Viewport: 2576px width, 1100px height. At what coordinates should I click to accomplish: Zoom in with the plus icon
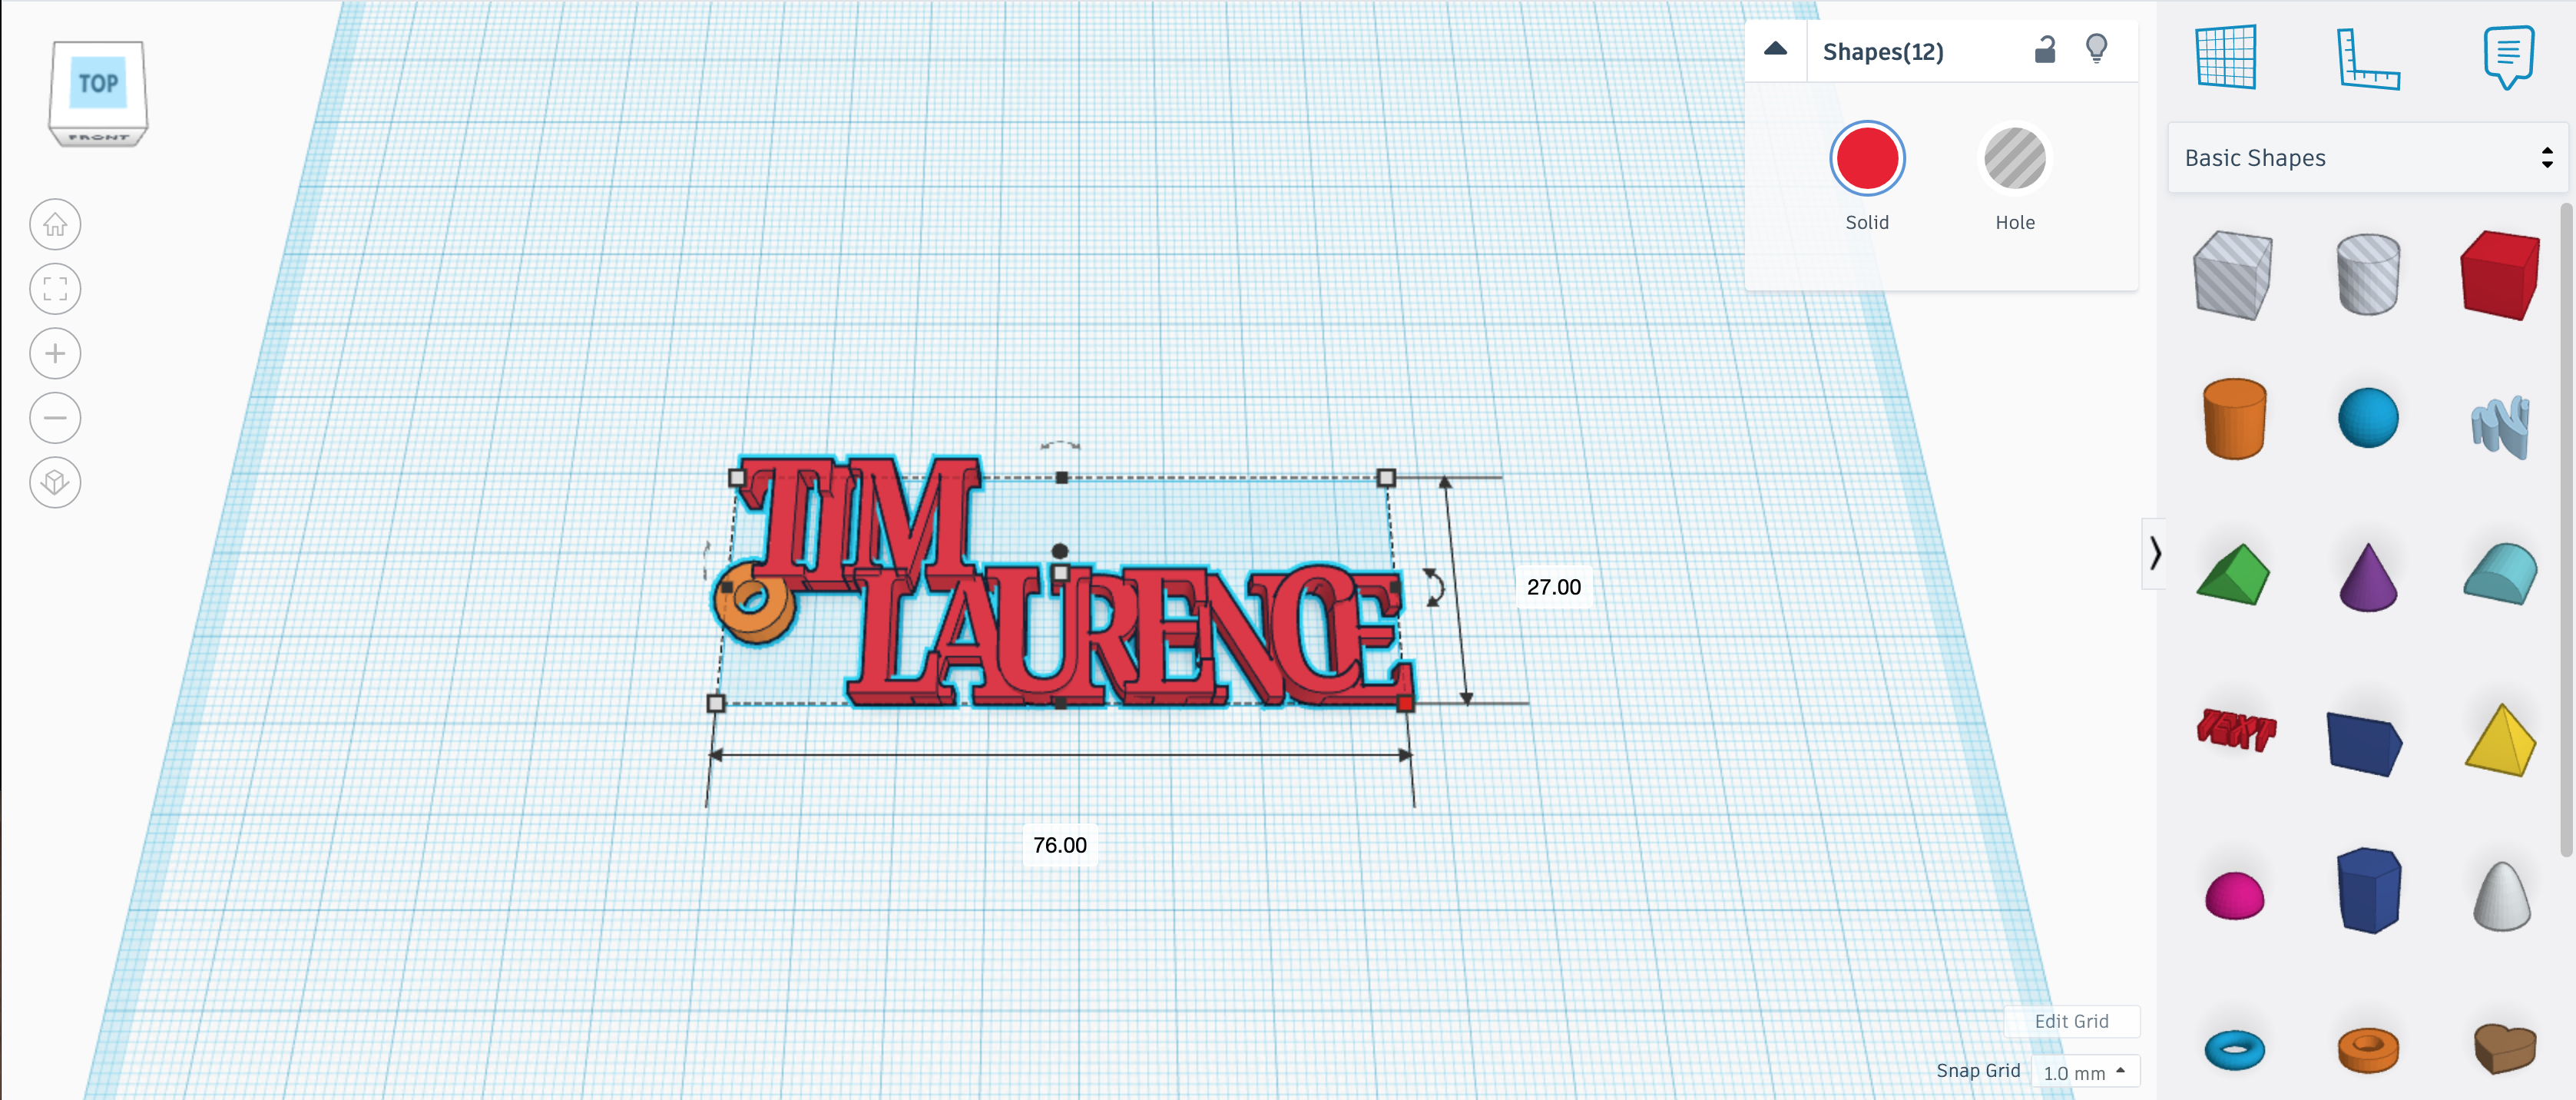tap(55, 354)
